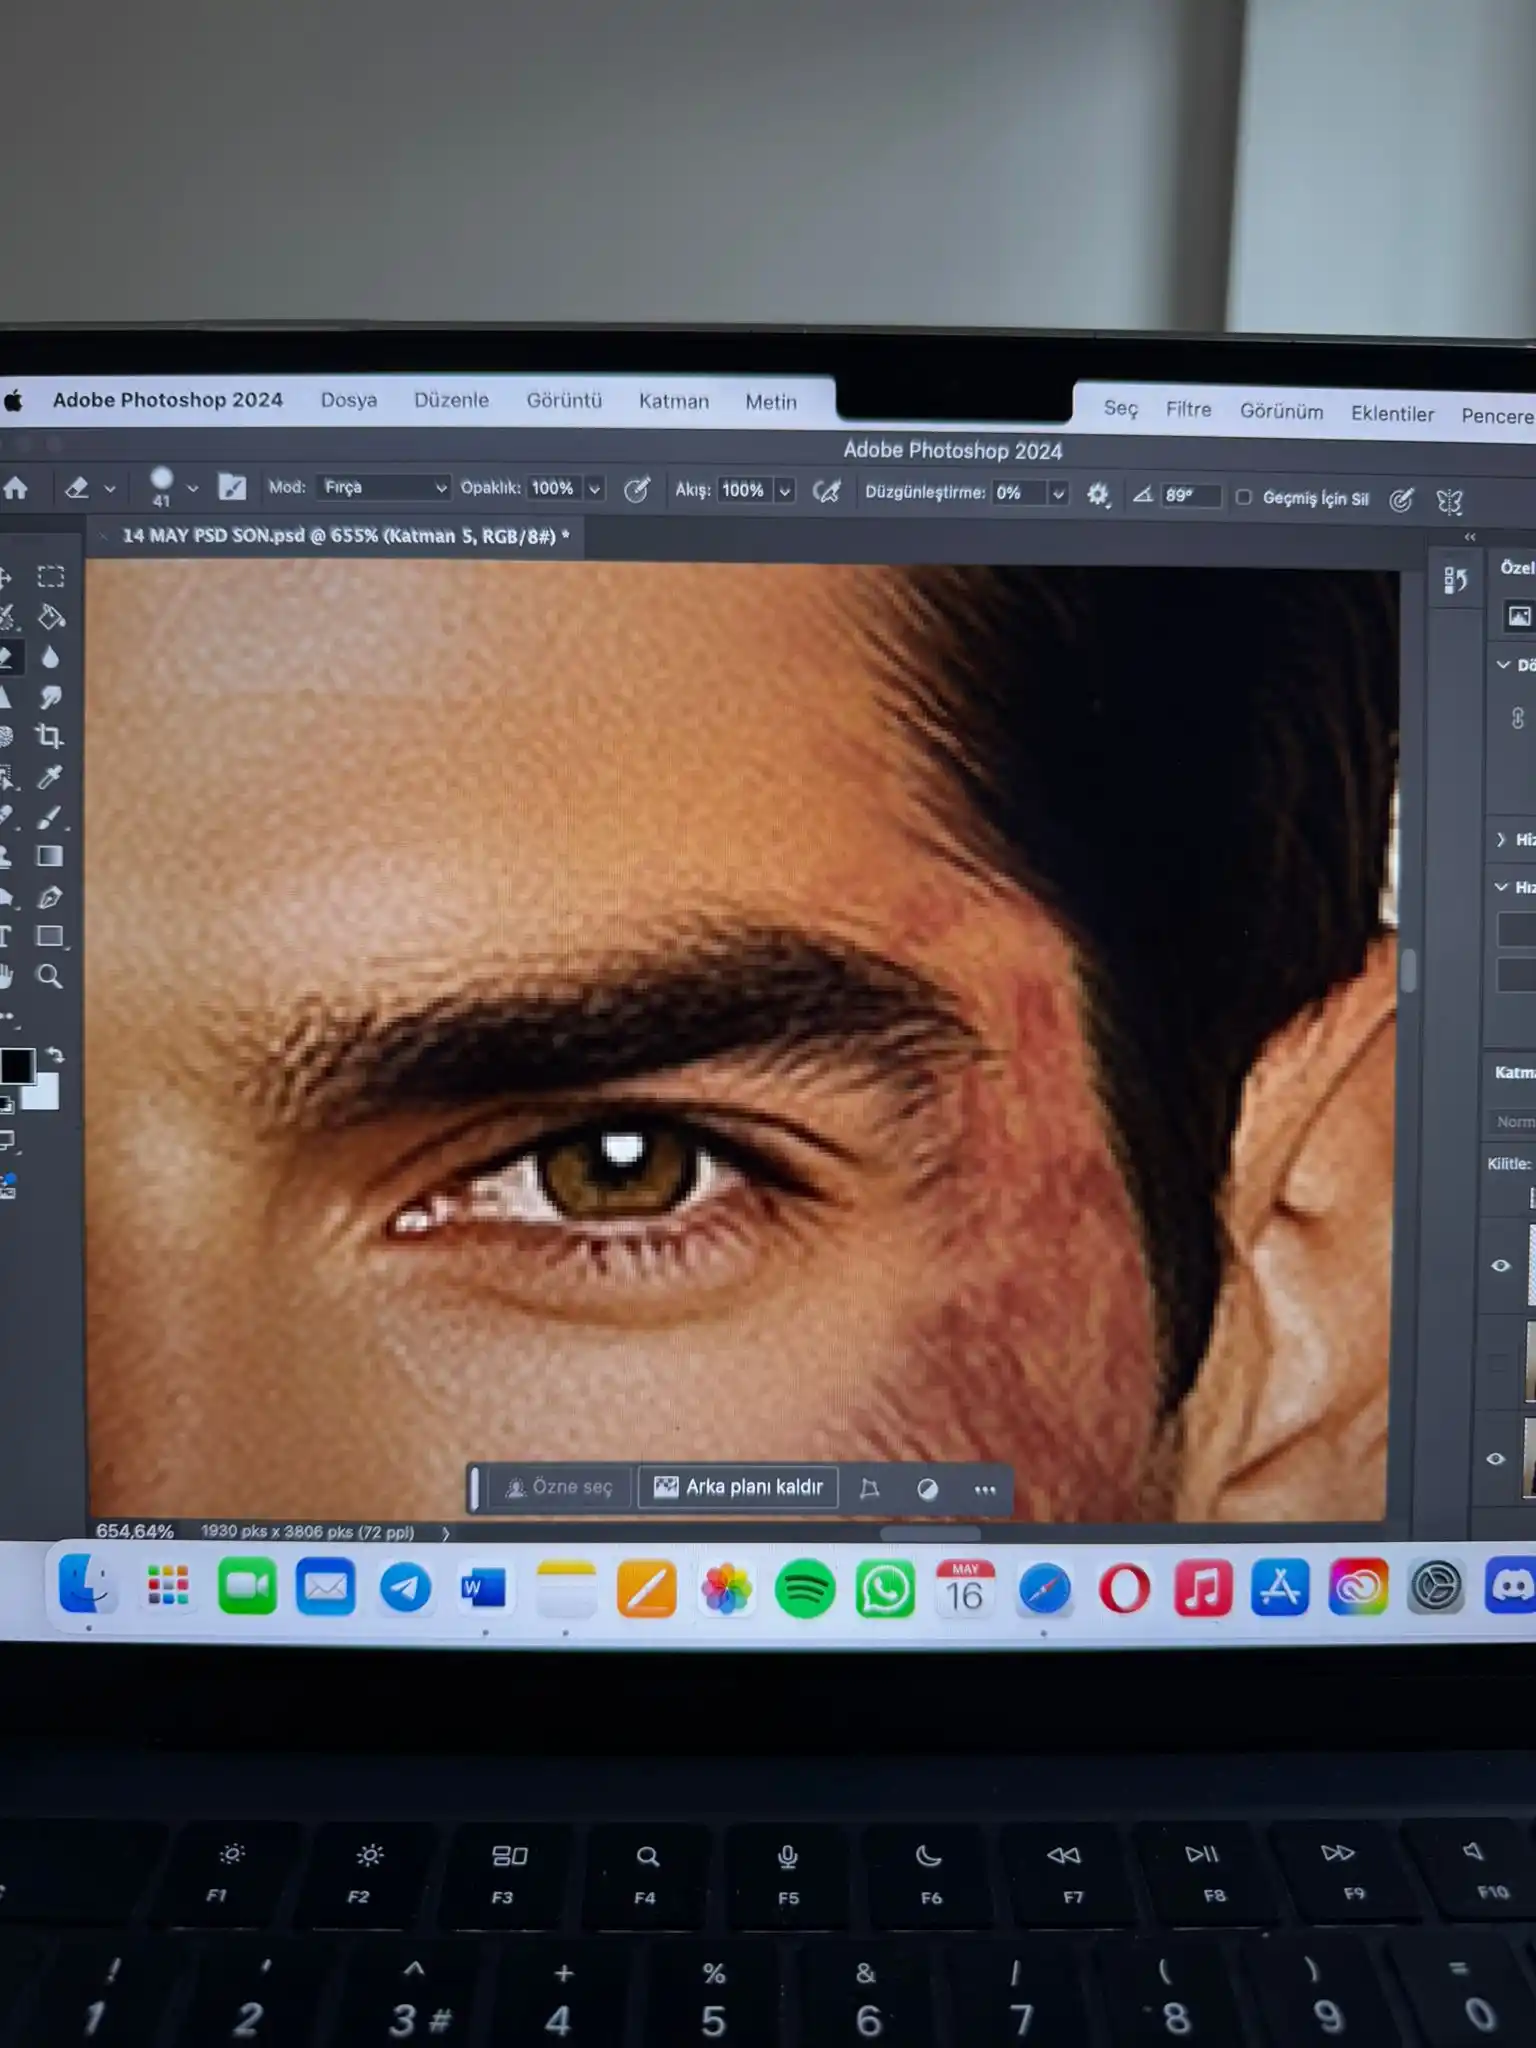Select the Pen tool
This screenshot has height=2048, width=1536.
click(x=50, y=897)
